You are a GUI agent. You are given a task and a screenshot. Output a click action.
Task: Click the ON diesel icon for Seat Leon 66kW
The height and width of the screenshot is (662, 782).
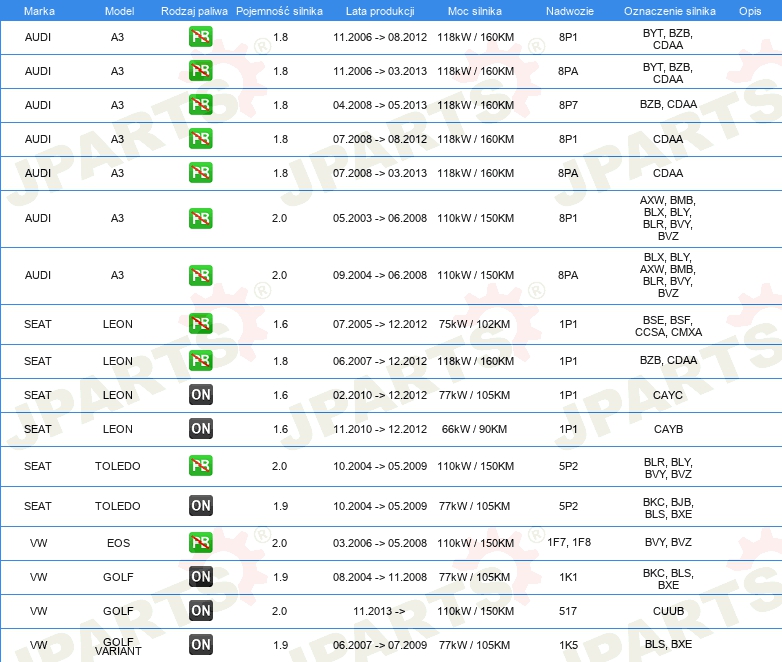coord(200,429)
